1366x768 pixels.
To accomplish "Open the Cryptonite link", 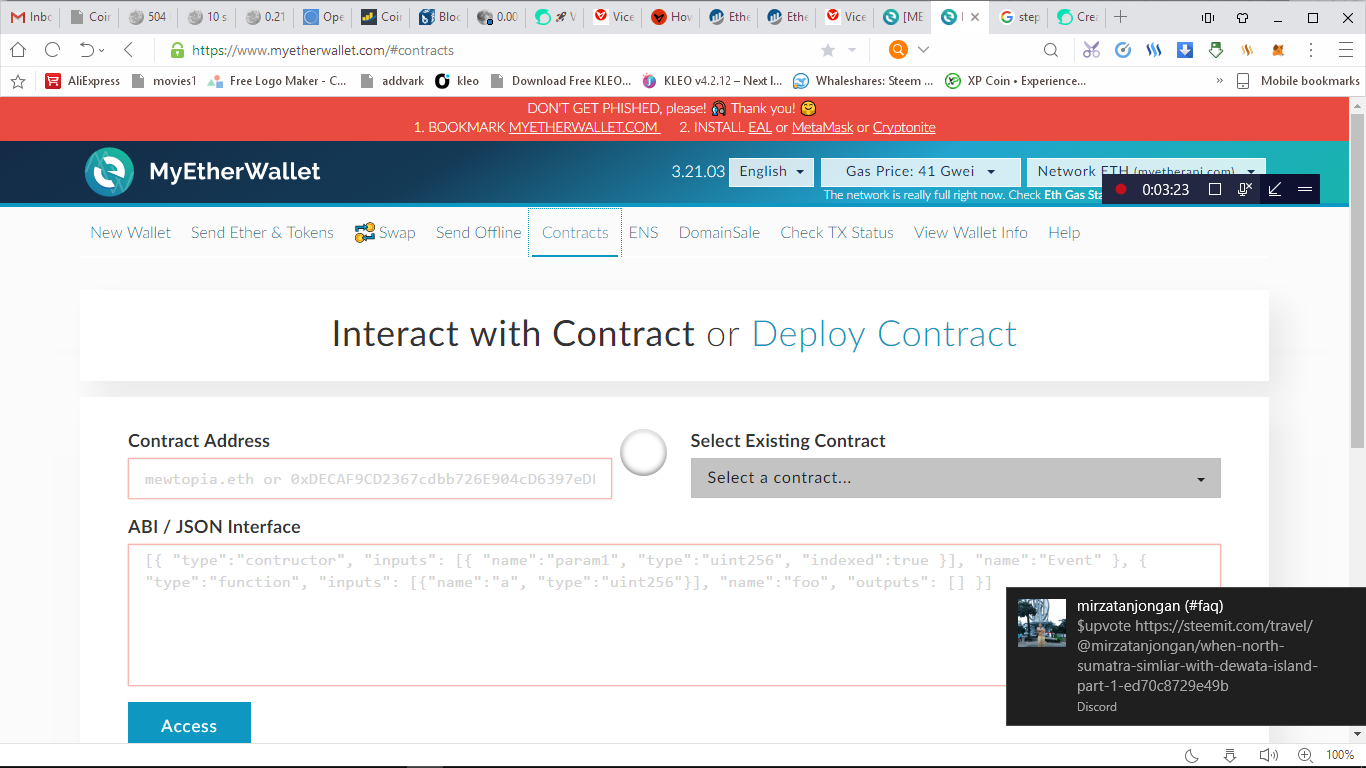I will 904,127.
